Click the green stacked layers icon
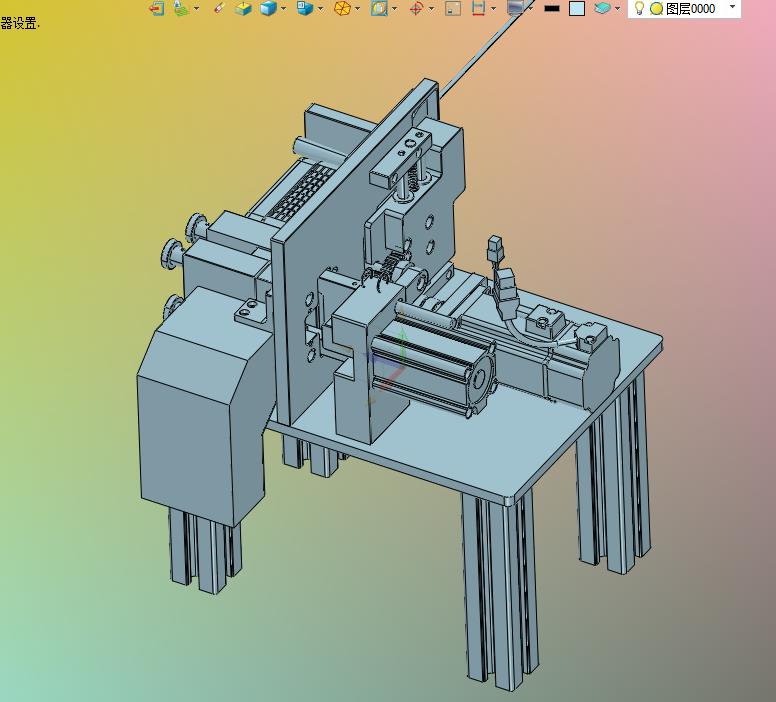 tap(182, 8)
